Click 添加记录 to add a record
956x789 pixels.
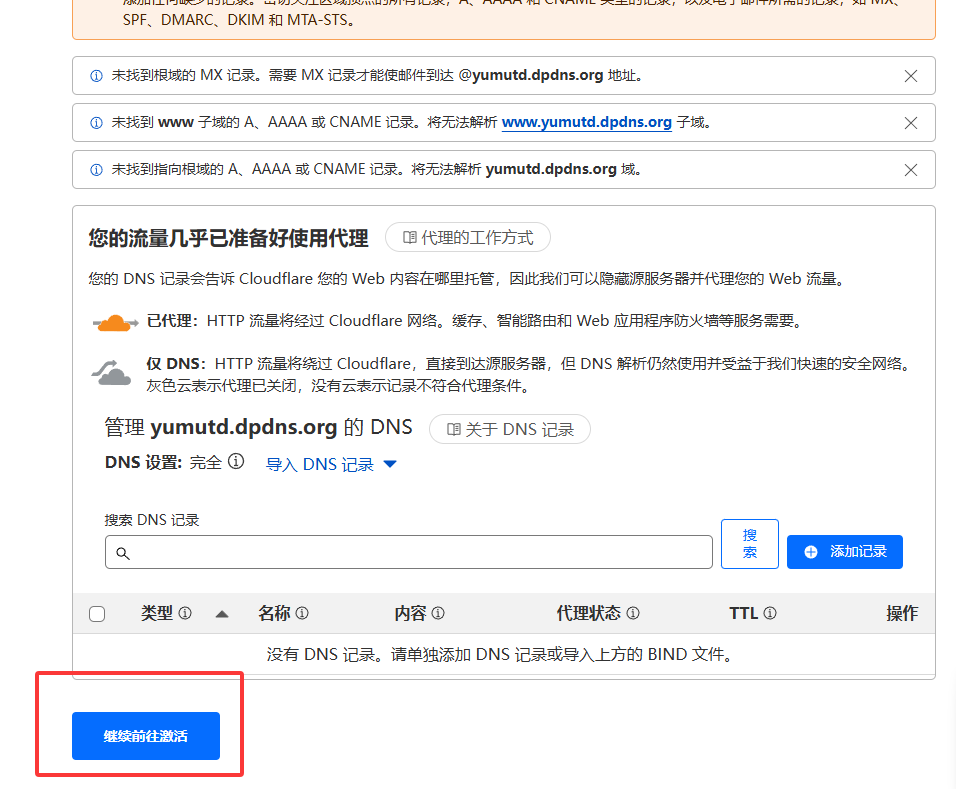click(x=845, y=552)
